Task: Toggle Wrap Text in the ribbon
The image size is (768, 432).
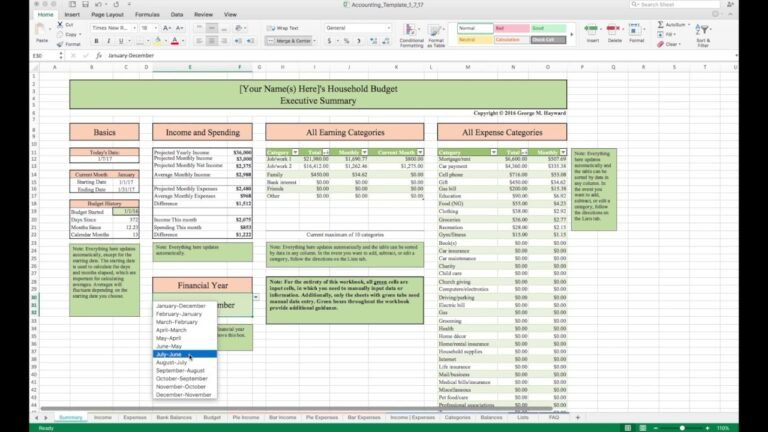Action: (x=283, y=28)
